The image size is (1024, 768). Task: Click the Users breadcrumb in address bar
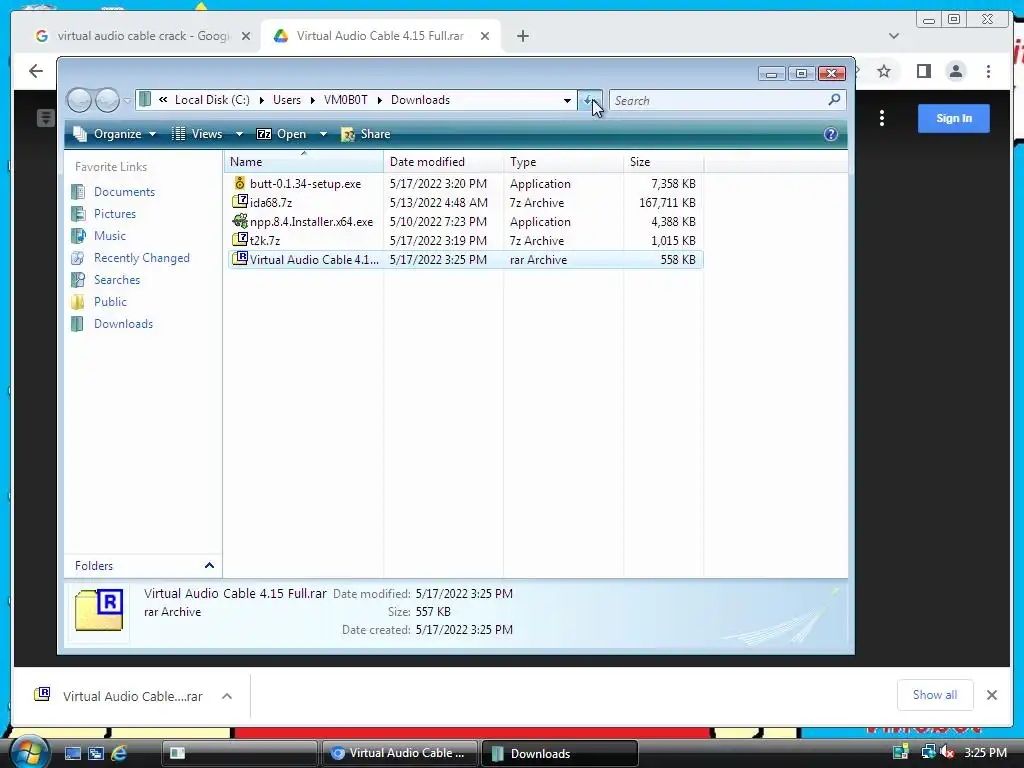coord(287,100)
